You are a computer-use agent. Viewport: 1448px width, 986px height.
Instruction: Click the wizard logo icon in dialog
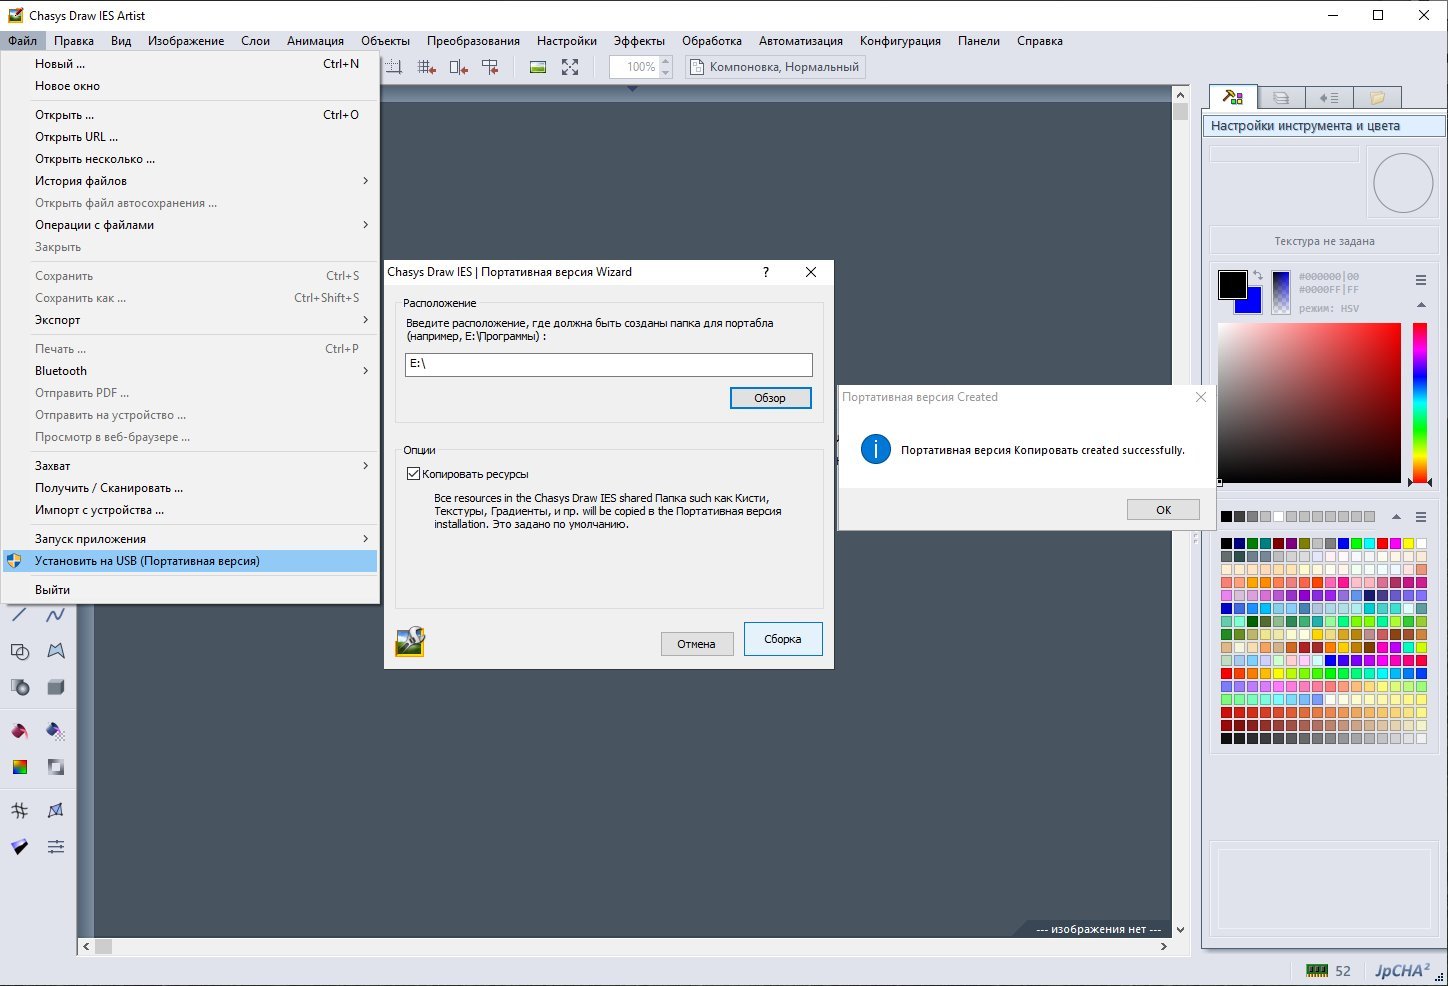(410, 641)
